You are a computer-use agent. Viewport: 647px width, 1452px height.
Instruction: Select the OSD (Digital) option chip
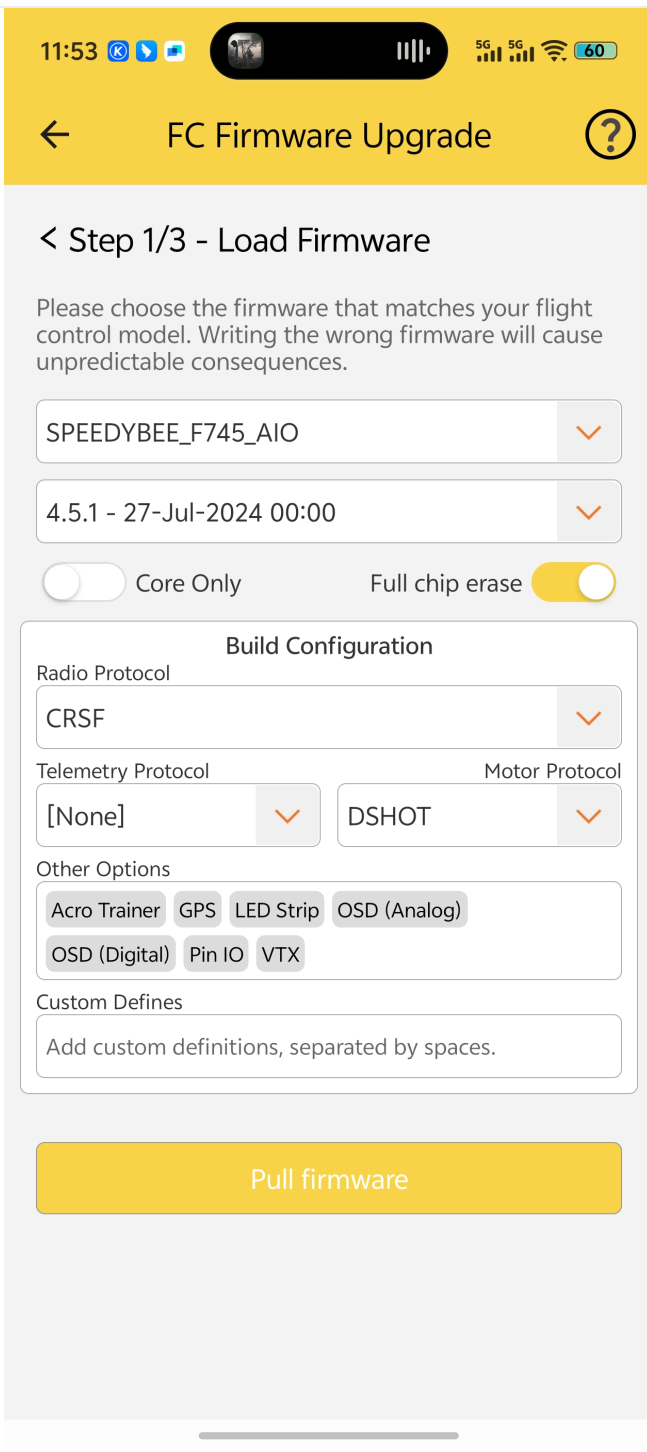pos(110,954)
